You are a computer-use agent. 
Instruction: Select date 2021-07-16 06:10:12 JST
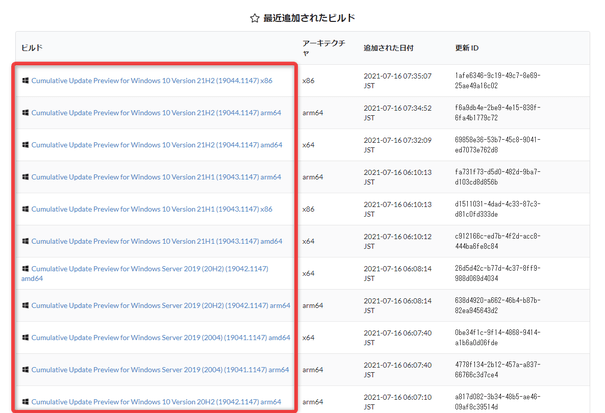point(397,241)
